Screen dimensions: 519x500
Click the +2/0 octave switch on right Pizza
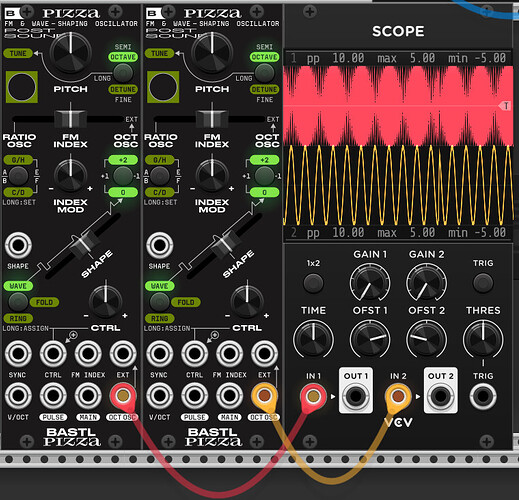(x=264, y=175)
